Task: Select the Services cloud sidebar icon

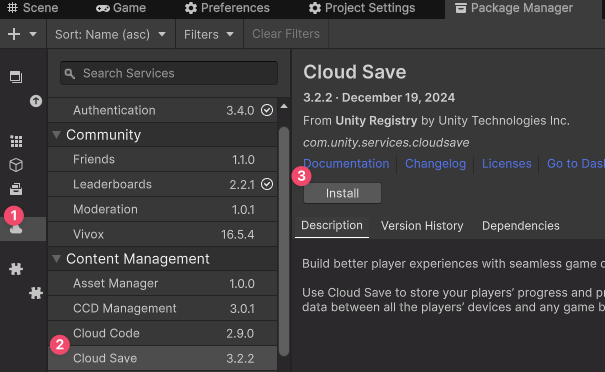Action: click(16, 229)
